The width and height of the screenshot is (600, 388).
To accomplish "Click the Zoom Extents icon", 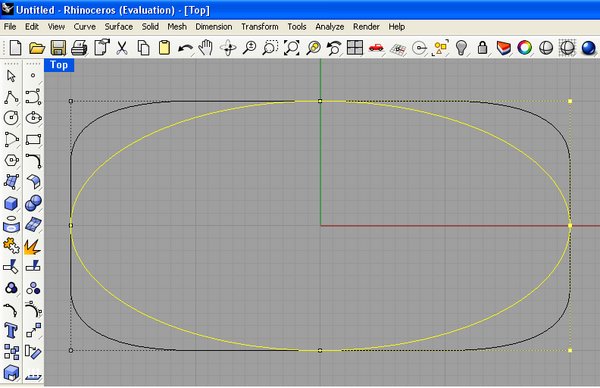I will click(x=292, y=48).
